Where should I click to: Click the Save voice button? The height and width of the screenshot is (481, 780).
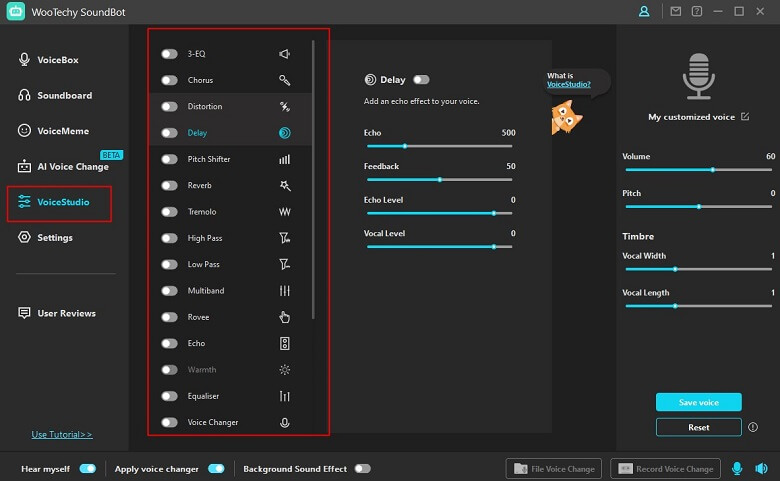pos(699,402)
